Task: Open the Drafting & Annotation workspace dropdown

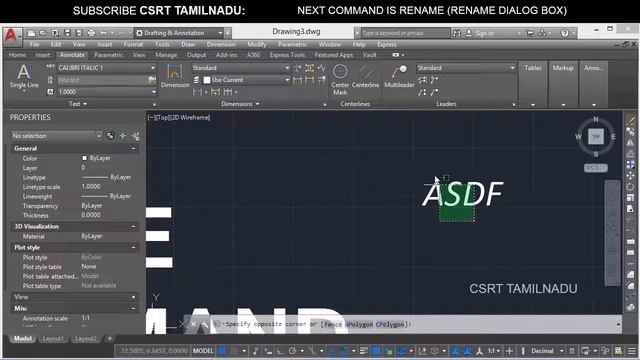Action: (220, 33)
